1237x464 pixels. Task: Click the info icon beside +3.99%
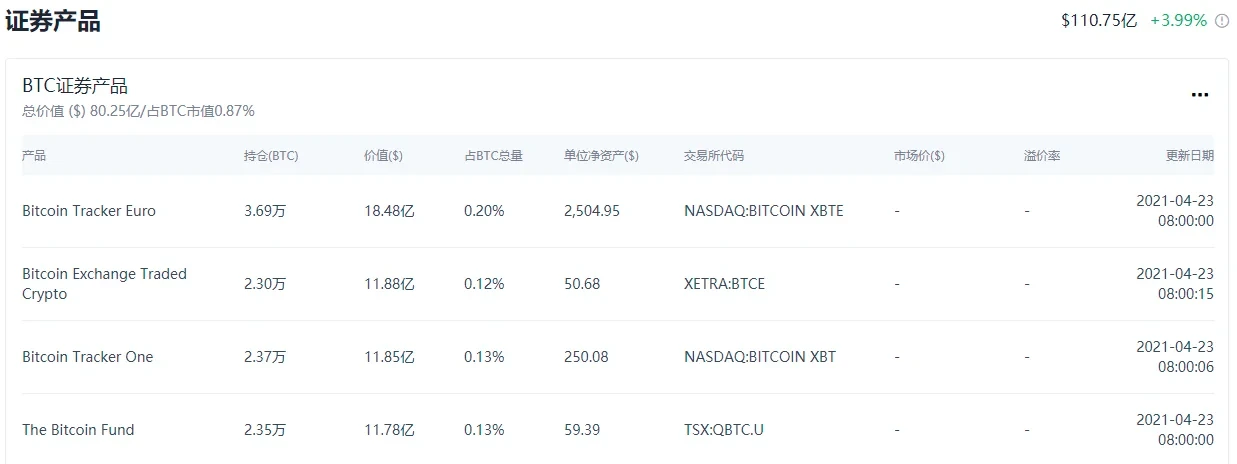coord(1221,21)
